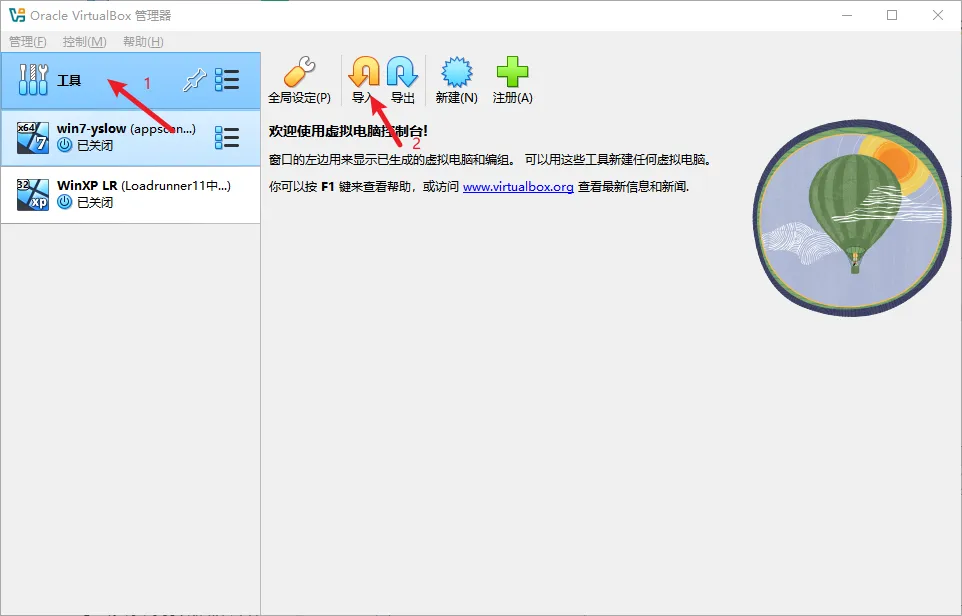962x616 pixels.
Task: Visit the www.virtualbox.org link
Action: 518,187
